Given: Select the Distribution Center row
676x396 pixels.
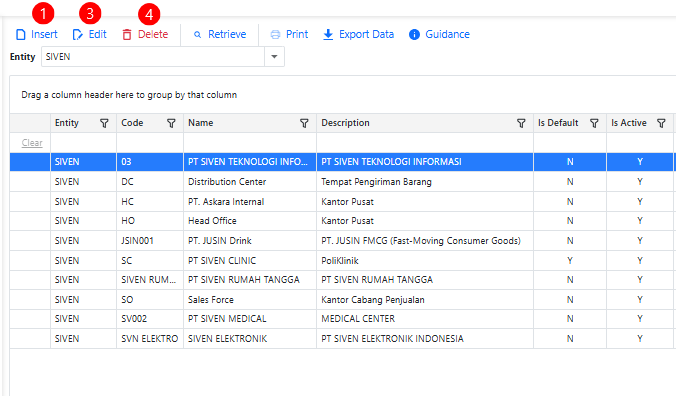Looking at the screenshot, I should coord(343,181).
